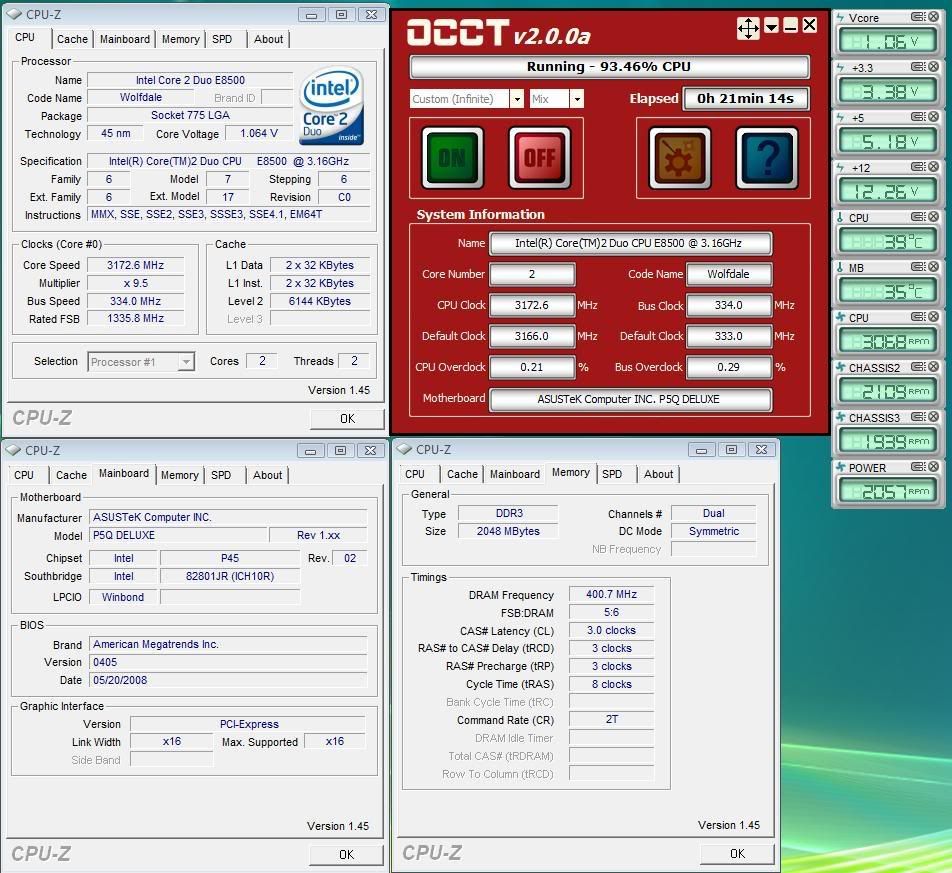952x873 pixels.
Task: Close the MB temperature gadget
Action: click(933, 267)
